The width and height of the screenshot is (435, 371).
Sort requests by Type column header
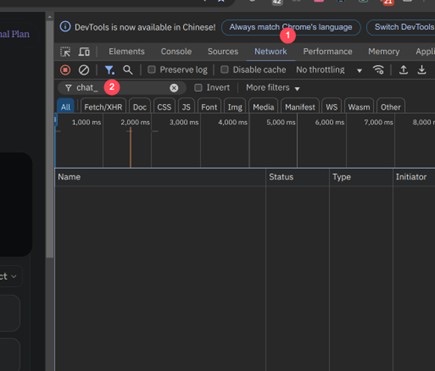tap(361, 177)
